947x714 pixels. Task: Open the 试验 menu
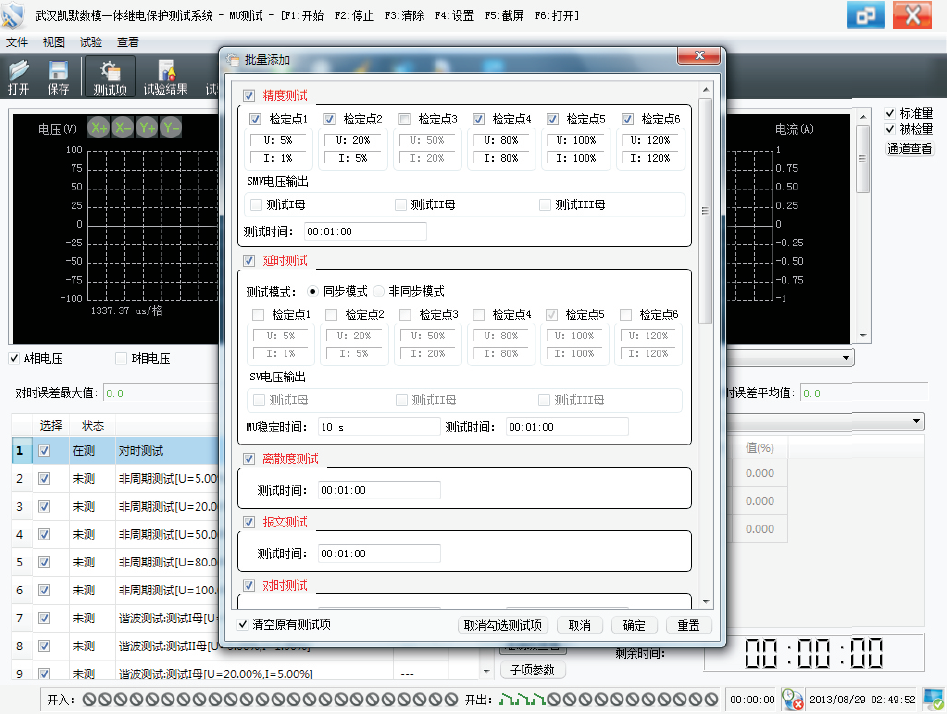click(x=90, y=43)
